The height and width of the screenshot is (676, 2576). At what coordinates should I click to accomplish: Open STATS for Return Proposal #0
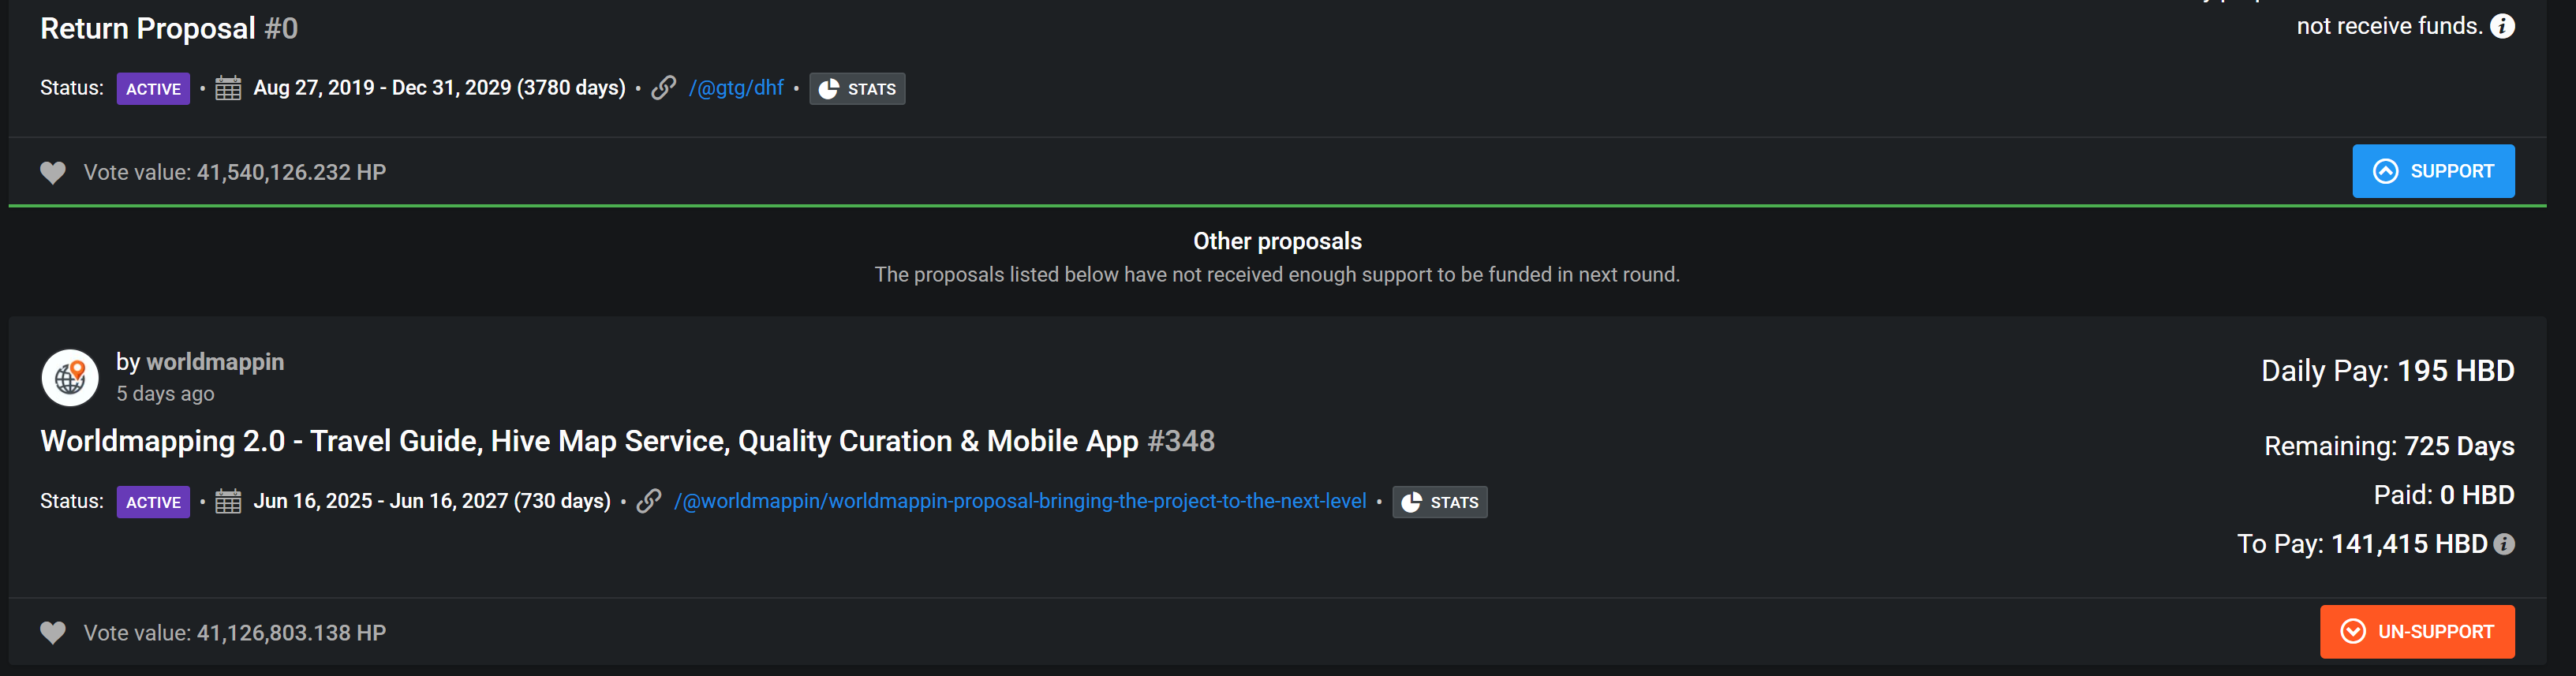pyautogui.click(x=857, y=89)
